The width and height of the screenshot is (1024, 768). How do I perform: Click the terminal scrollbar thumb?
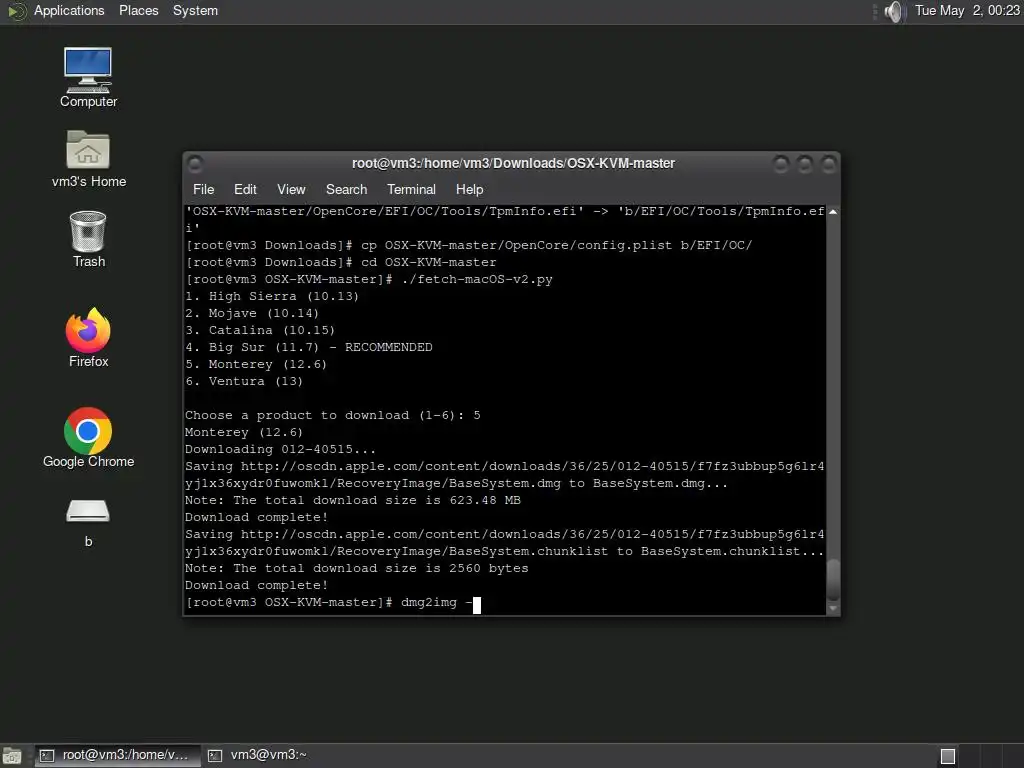pos(833,579)
